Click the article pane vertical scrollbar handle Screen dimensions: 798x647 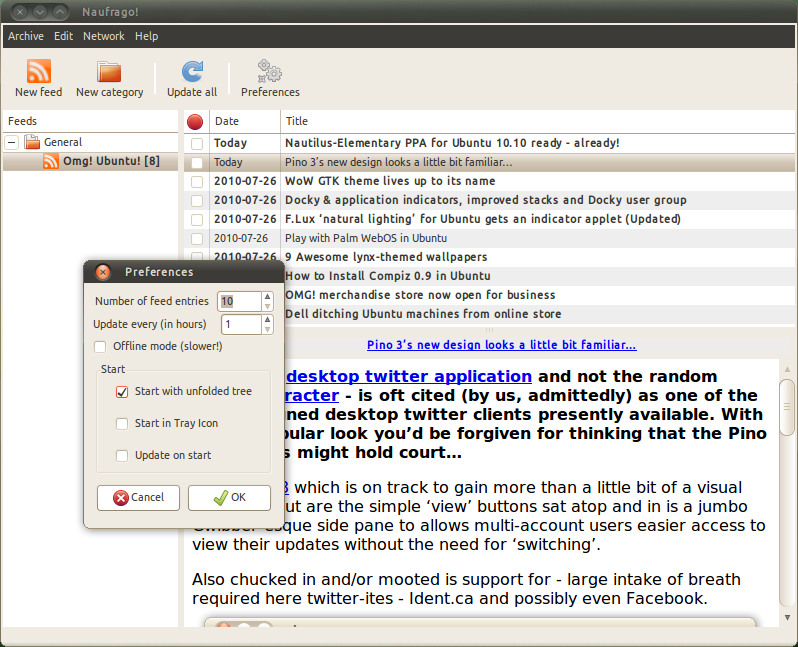[x=787, y=407]
